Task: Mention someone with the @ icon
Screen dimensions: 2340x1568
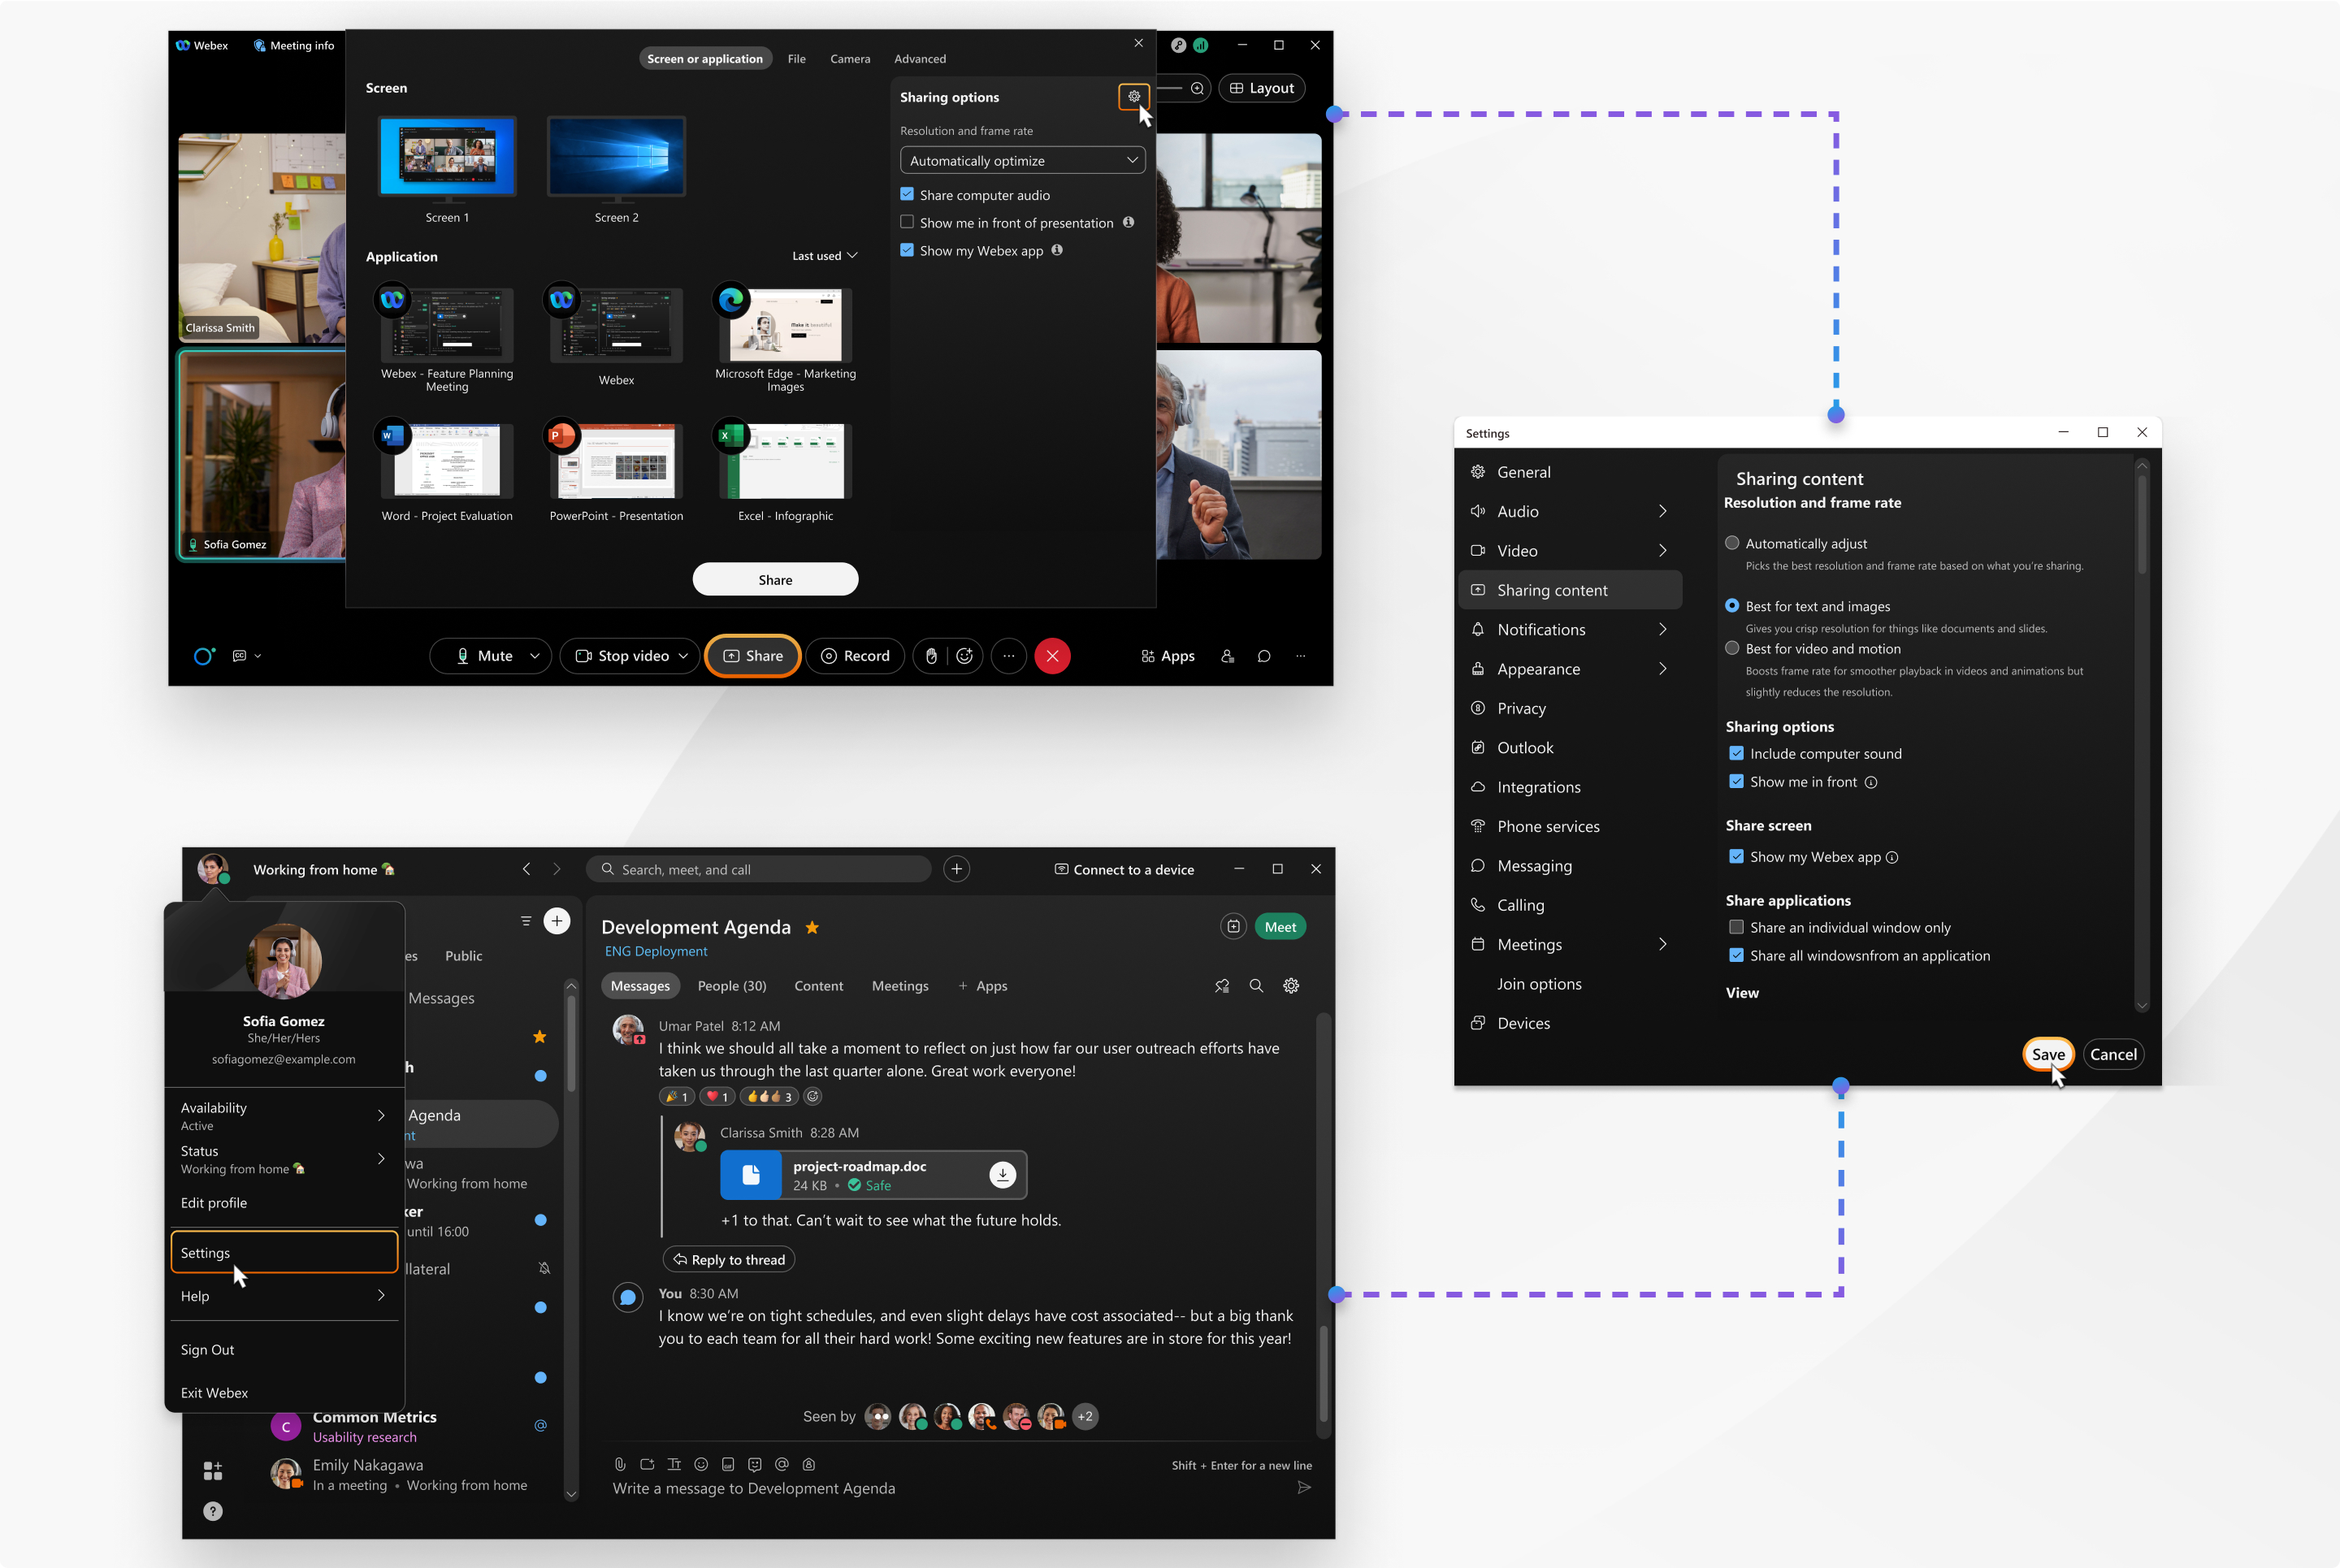Action: click(781, 1464)
